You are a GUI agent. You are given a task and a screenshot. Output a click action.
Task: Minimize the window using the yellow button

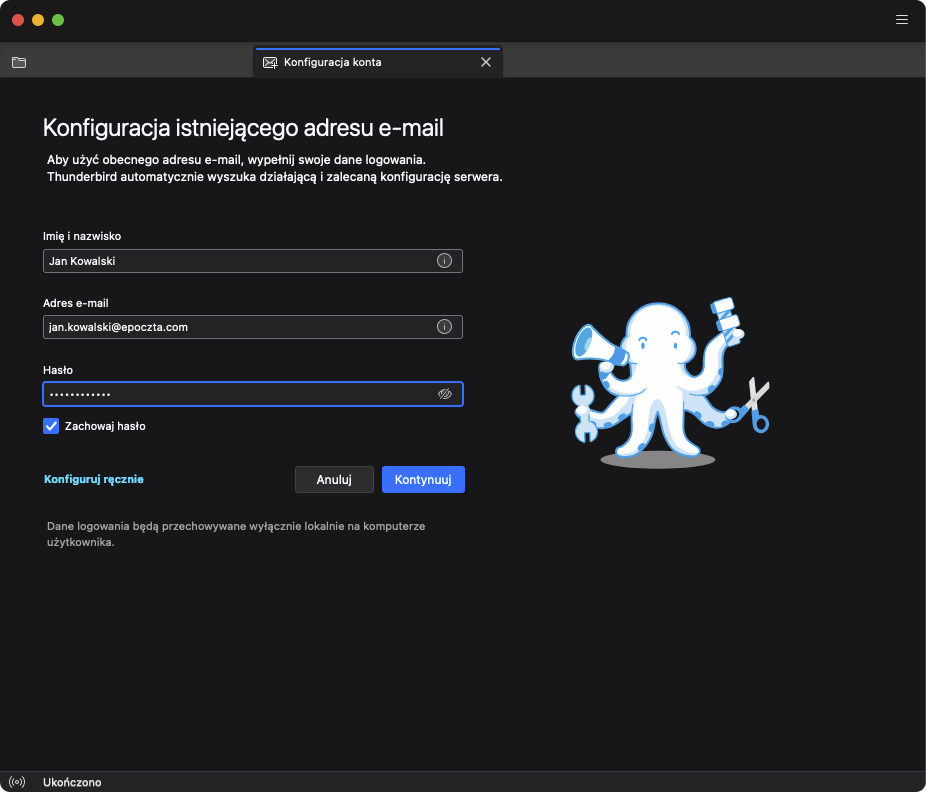pos(38,19)
